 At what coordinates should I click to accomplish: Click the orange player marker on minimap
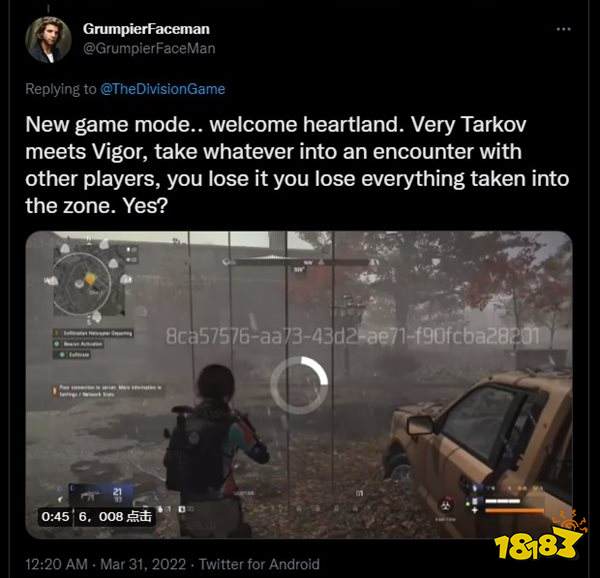coord(90,280)
